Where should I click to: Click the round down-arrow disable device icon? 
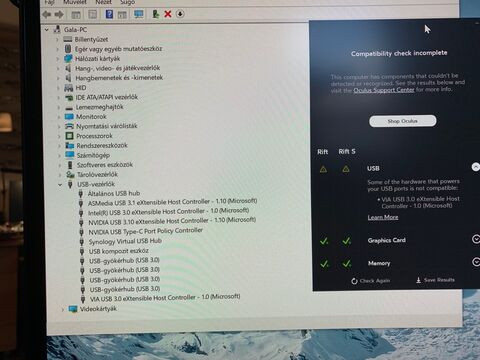[x=180, y=14]
